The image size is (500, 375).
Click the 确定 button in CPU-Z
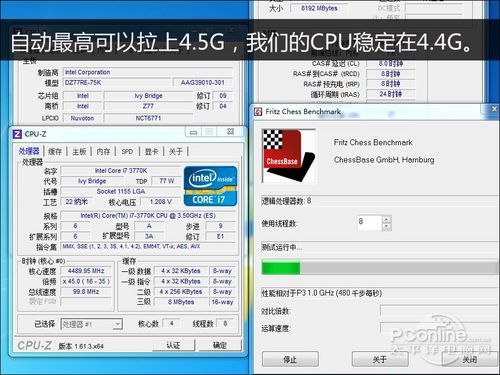click(x=220, y=345)
